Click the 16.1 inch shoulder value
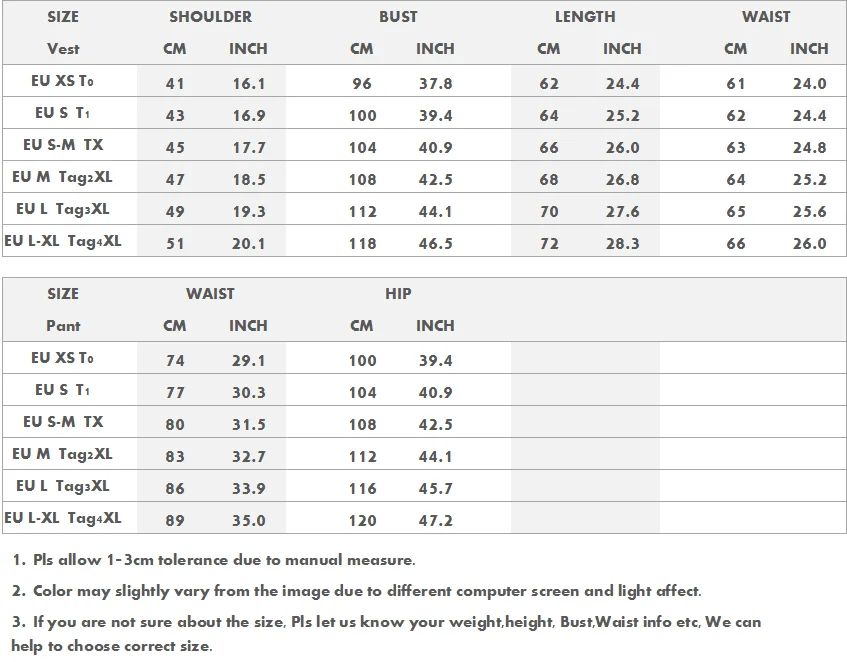This screenshot has height=662, width=847. 248,84
